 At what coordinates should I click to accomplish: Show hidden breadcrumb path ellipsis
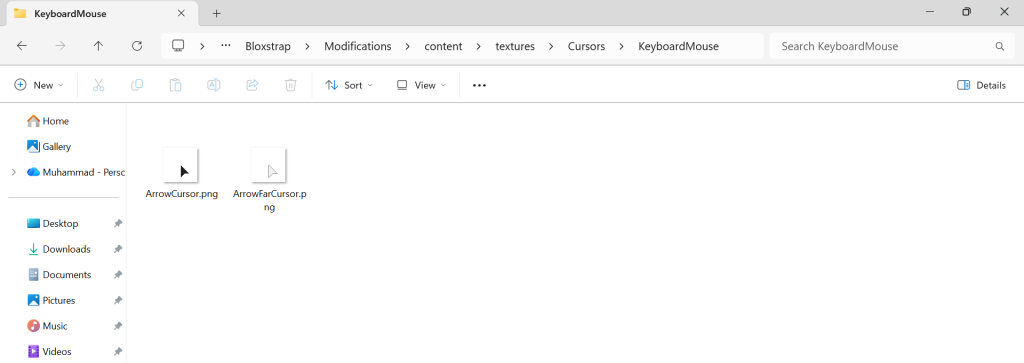click(226, 46)
